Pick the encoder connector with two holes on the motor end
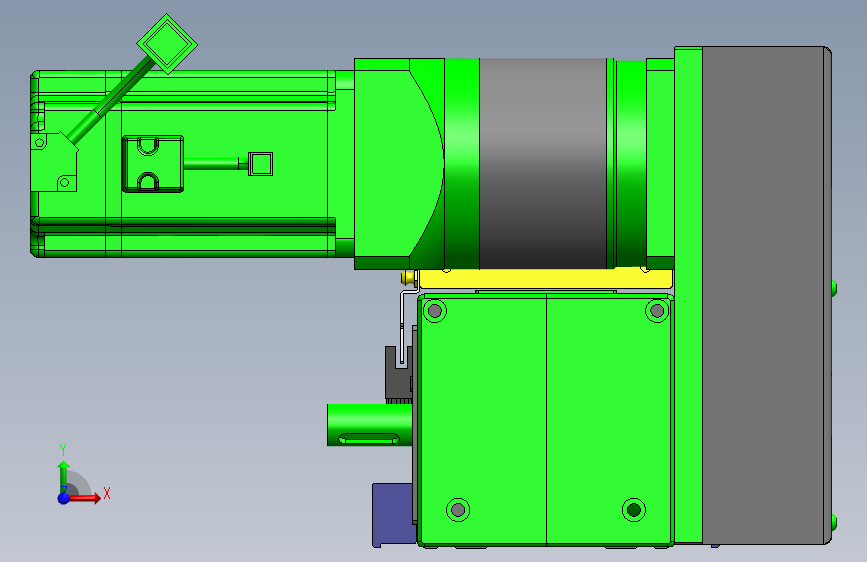 pyautogui.click(x=54, y=162)
